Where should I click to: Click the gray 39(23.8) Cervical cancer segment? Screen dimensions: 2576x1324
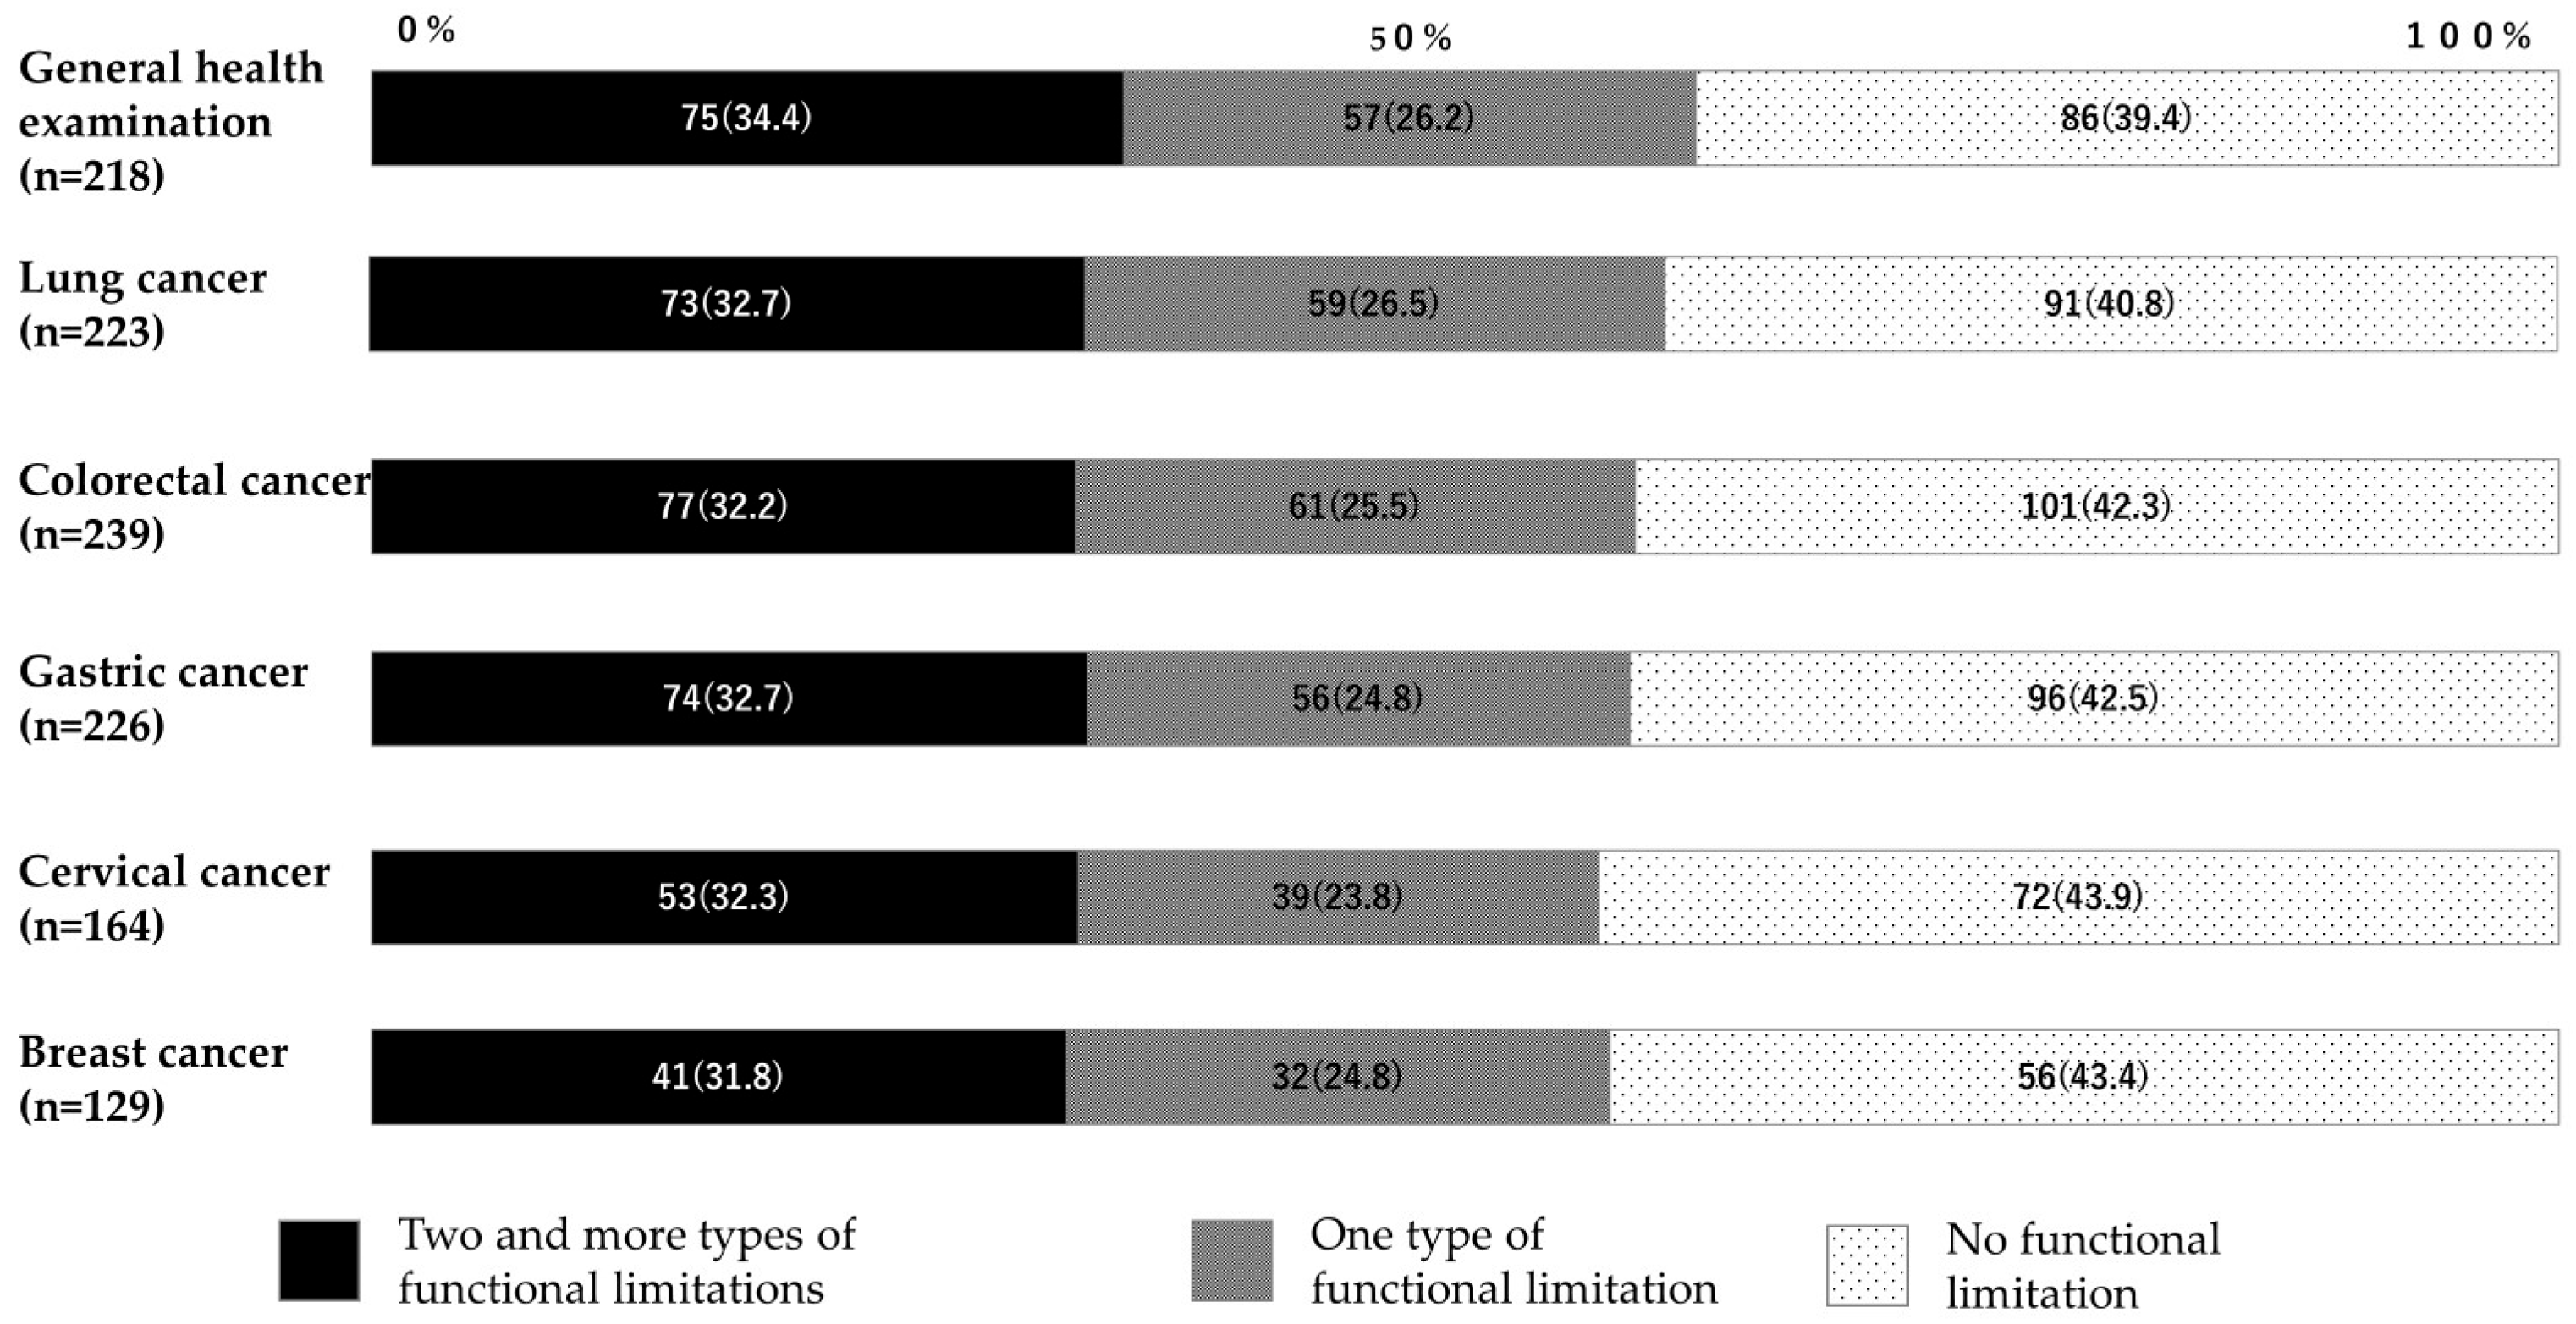[1337, 897]
